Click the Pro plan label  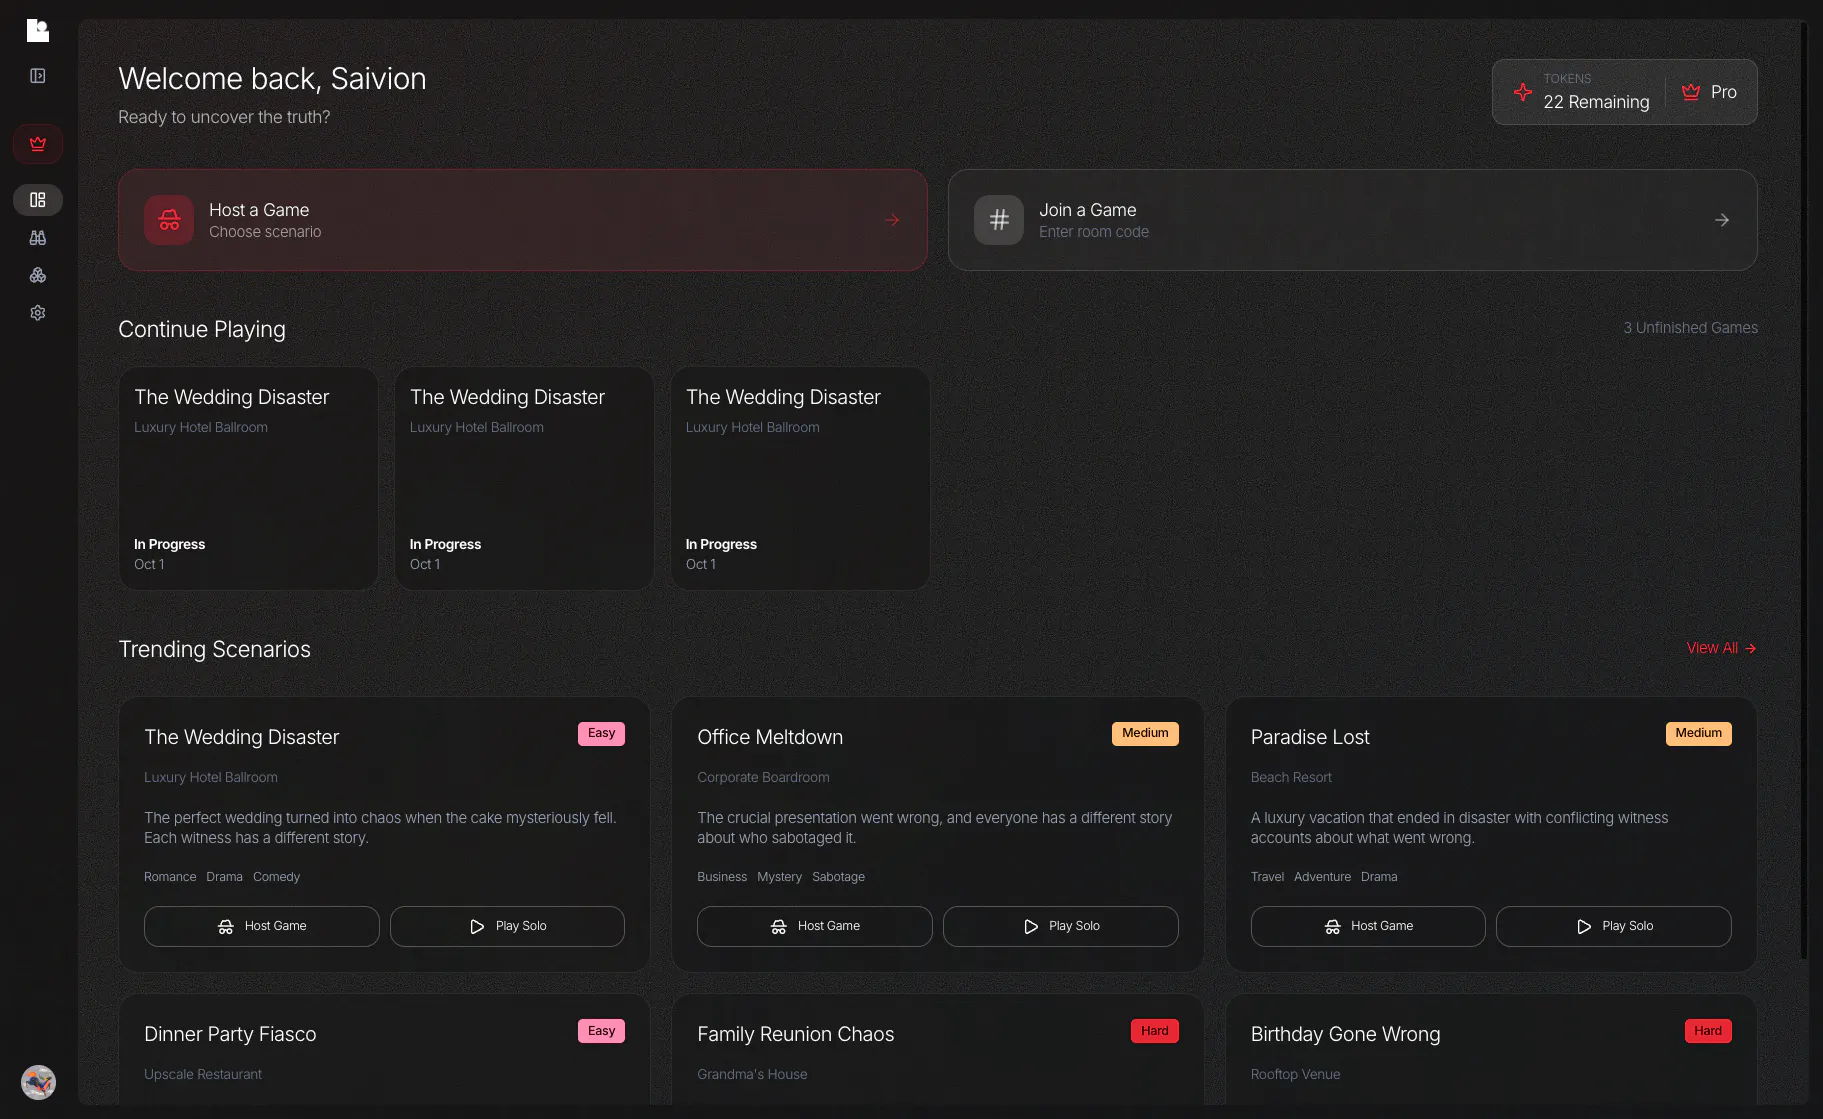click(1724, 92)
